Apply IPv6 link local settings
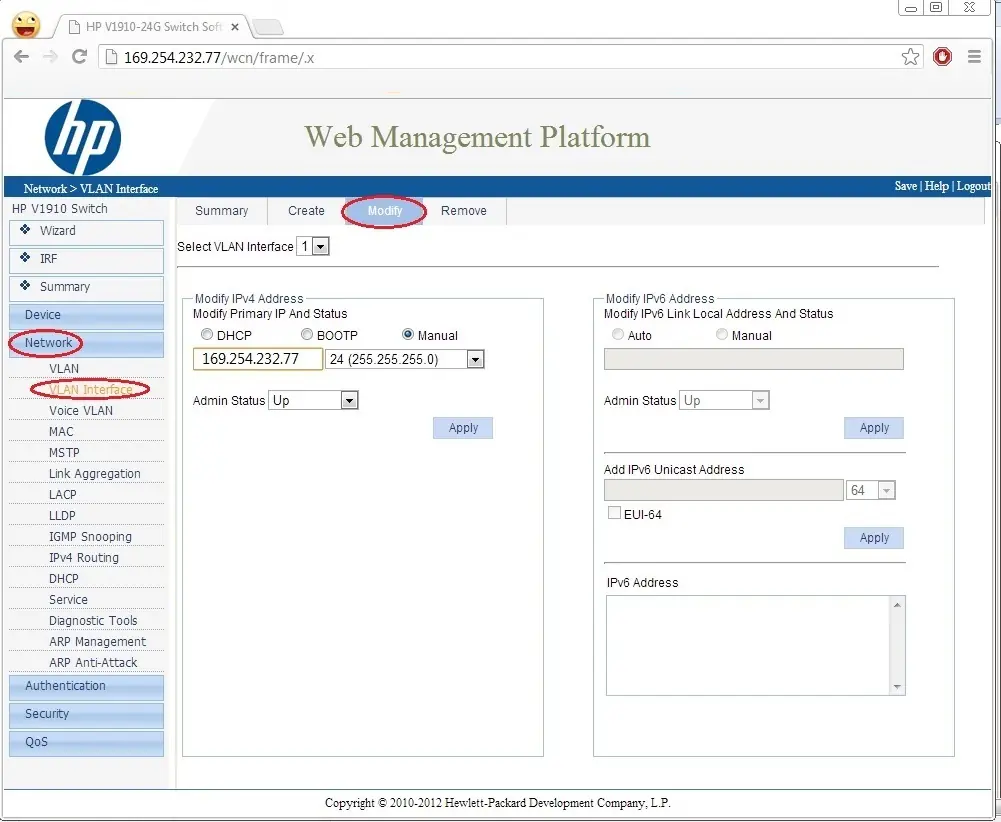 (874, 428)
